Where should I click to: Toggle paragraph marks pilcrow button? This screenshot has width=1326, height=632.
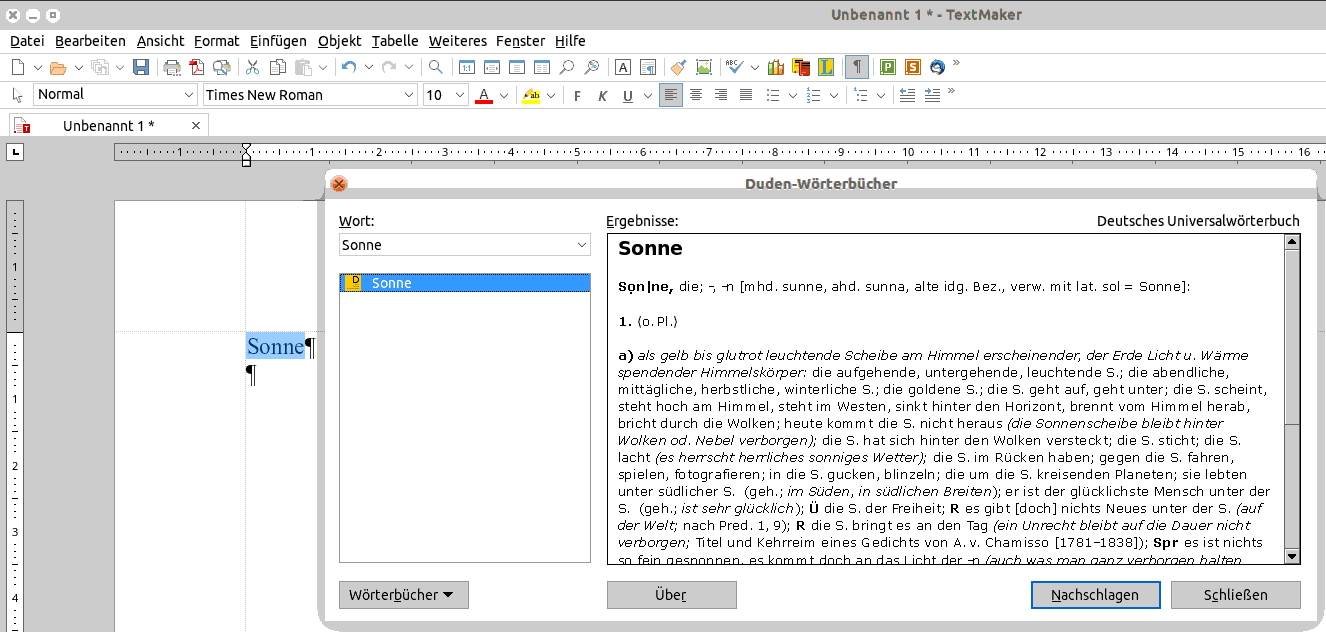tap(856, 67)
